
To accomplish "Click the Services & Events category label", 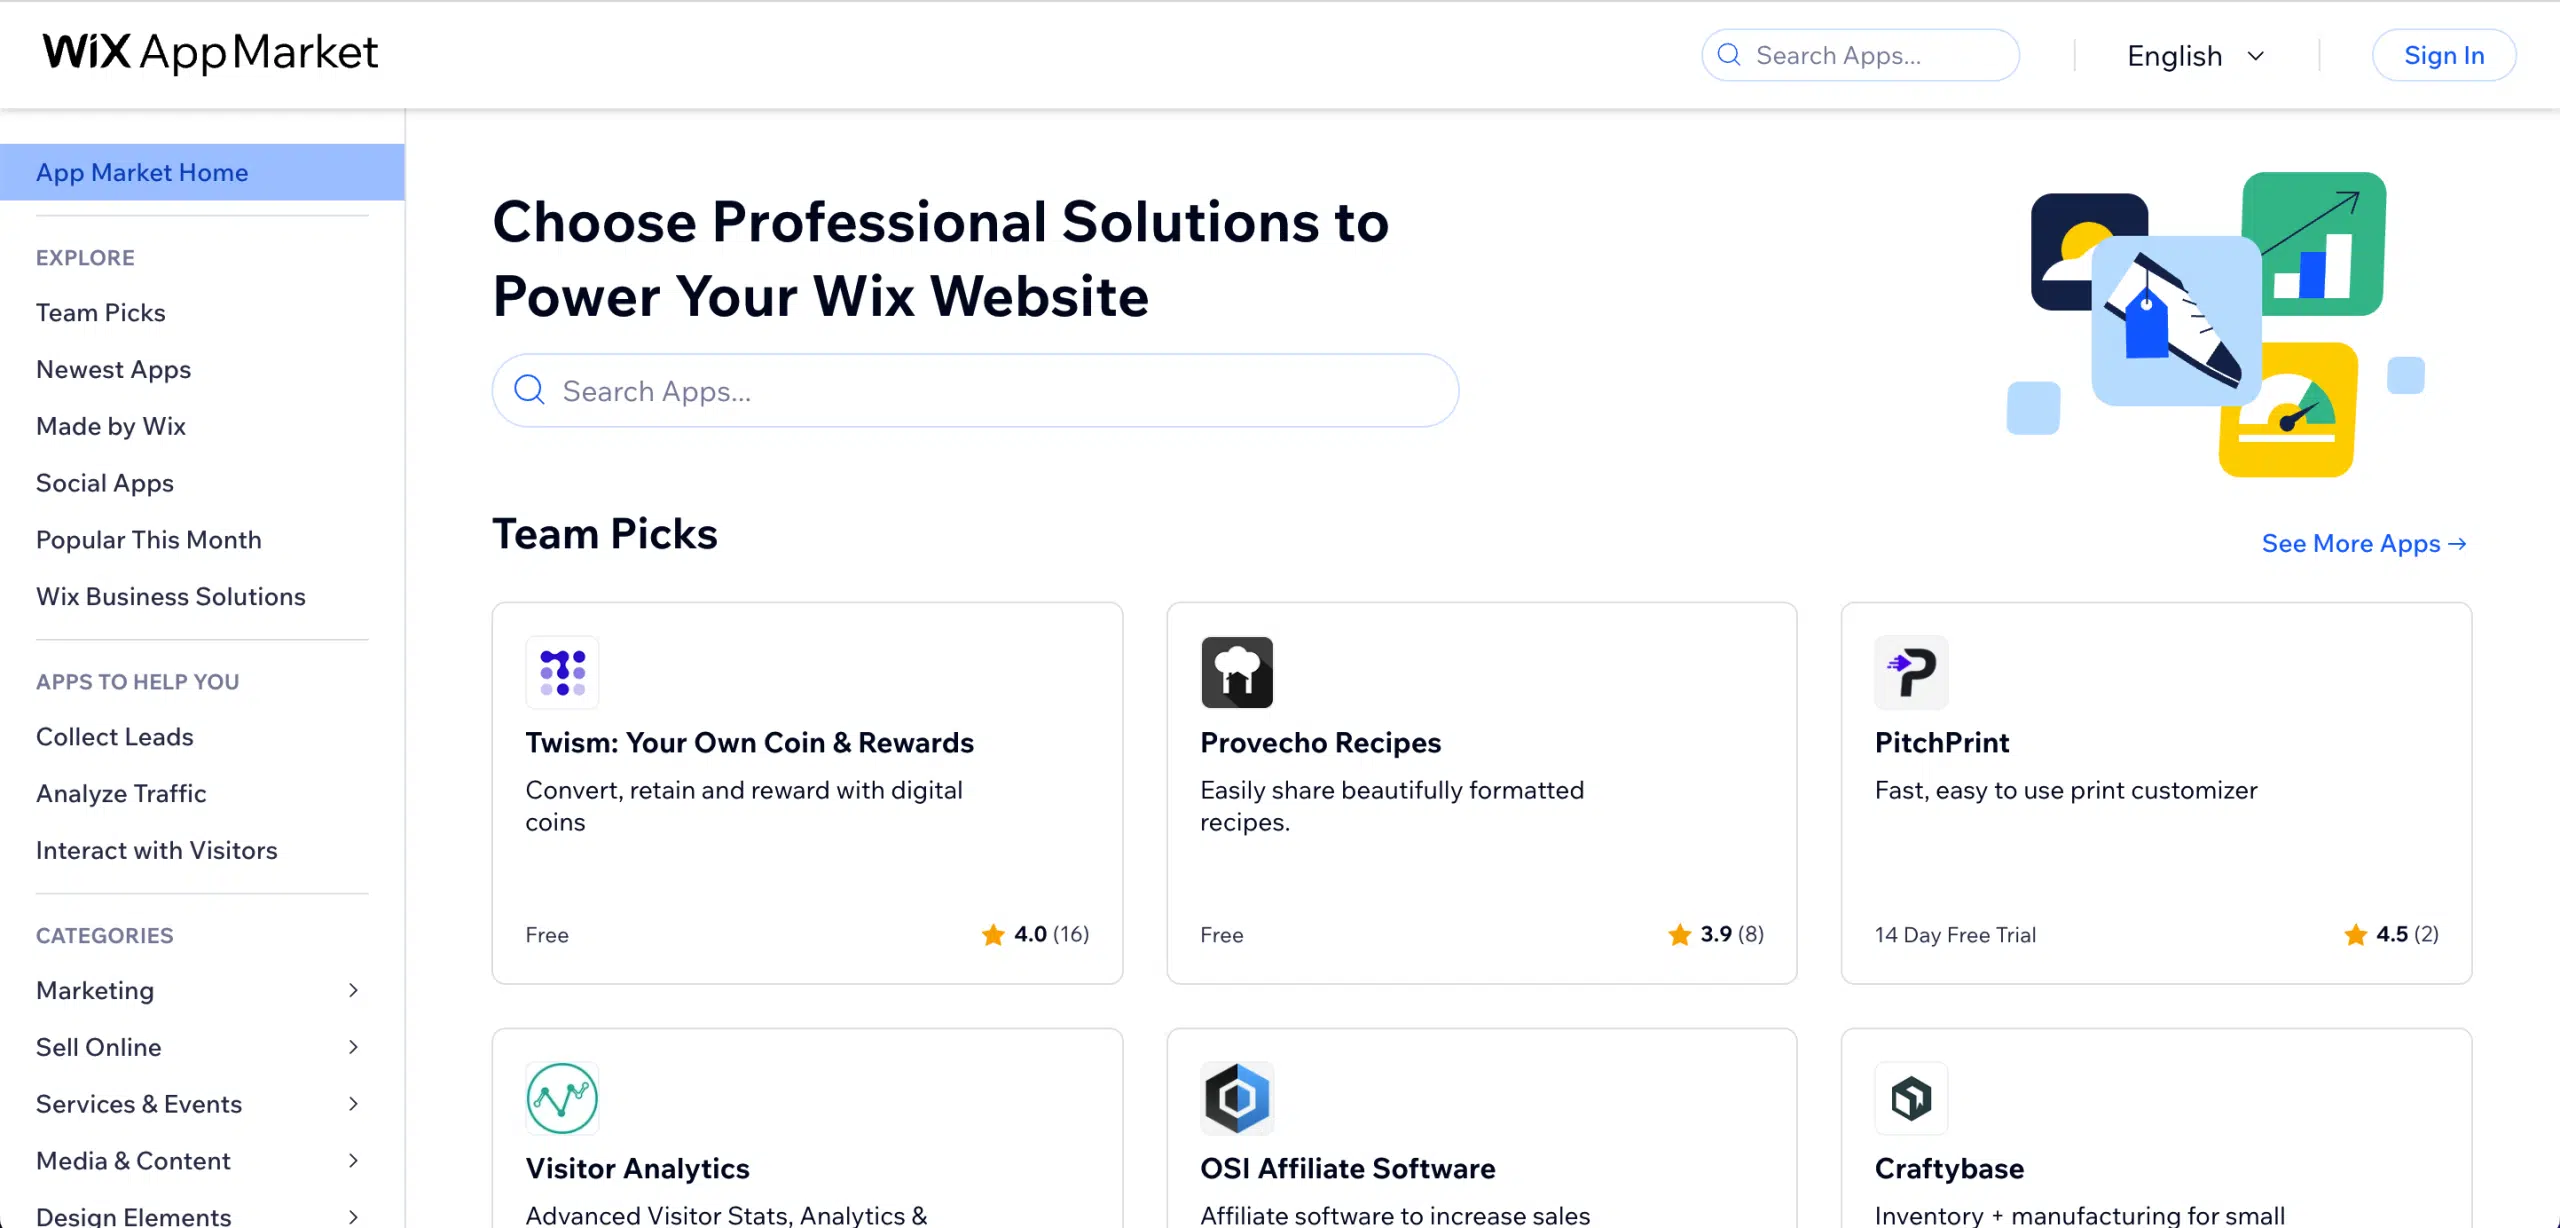I will coord(139,1105).
